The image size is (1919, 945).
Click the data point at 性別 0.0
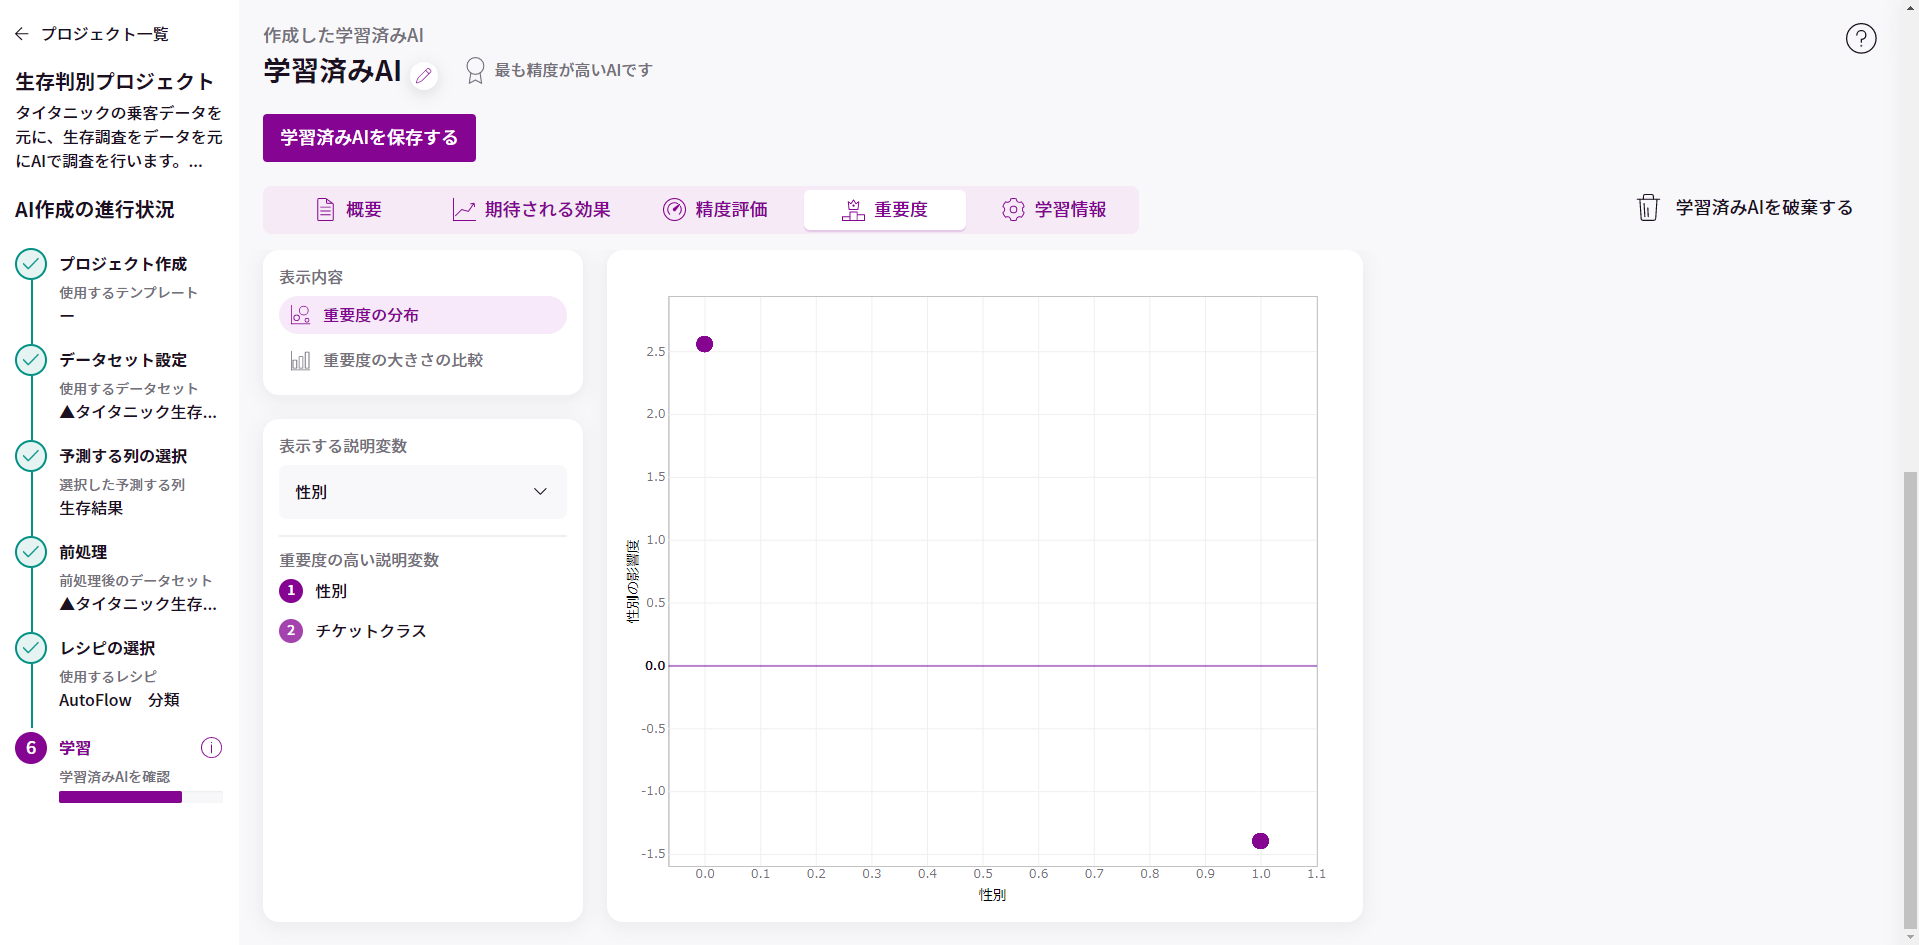pos(704,344)
